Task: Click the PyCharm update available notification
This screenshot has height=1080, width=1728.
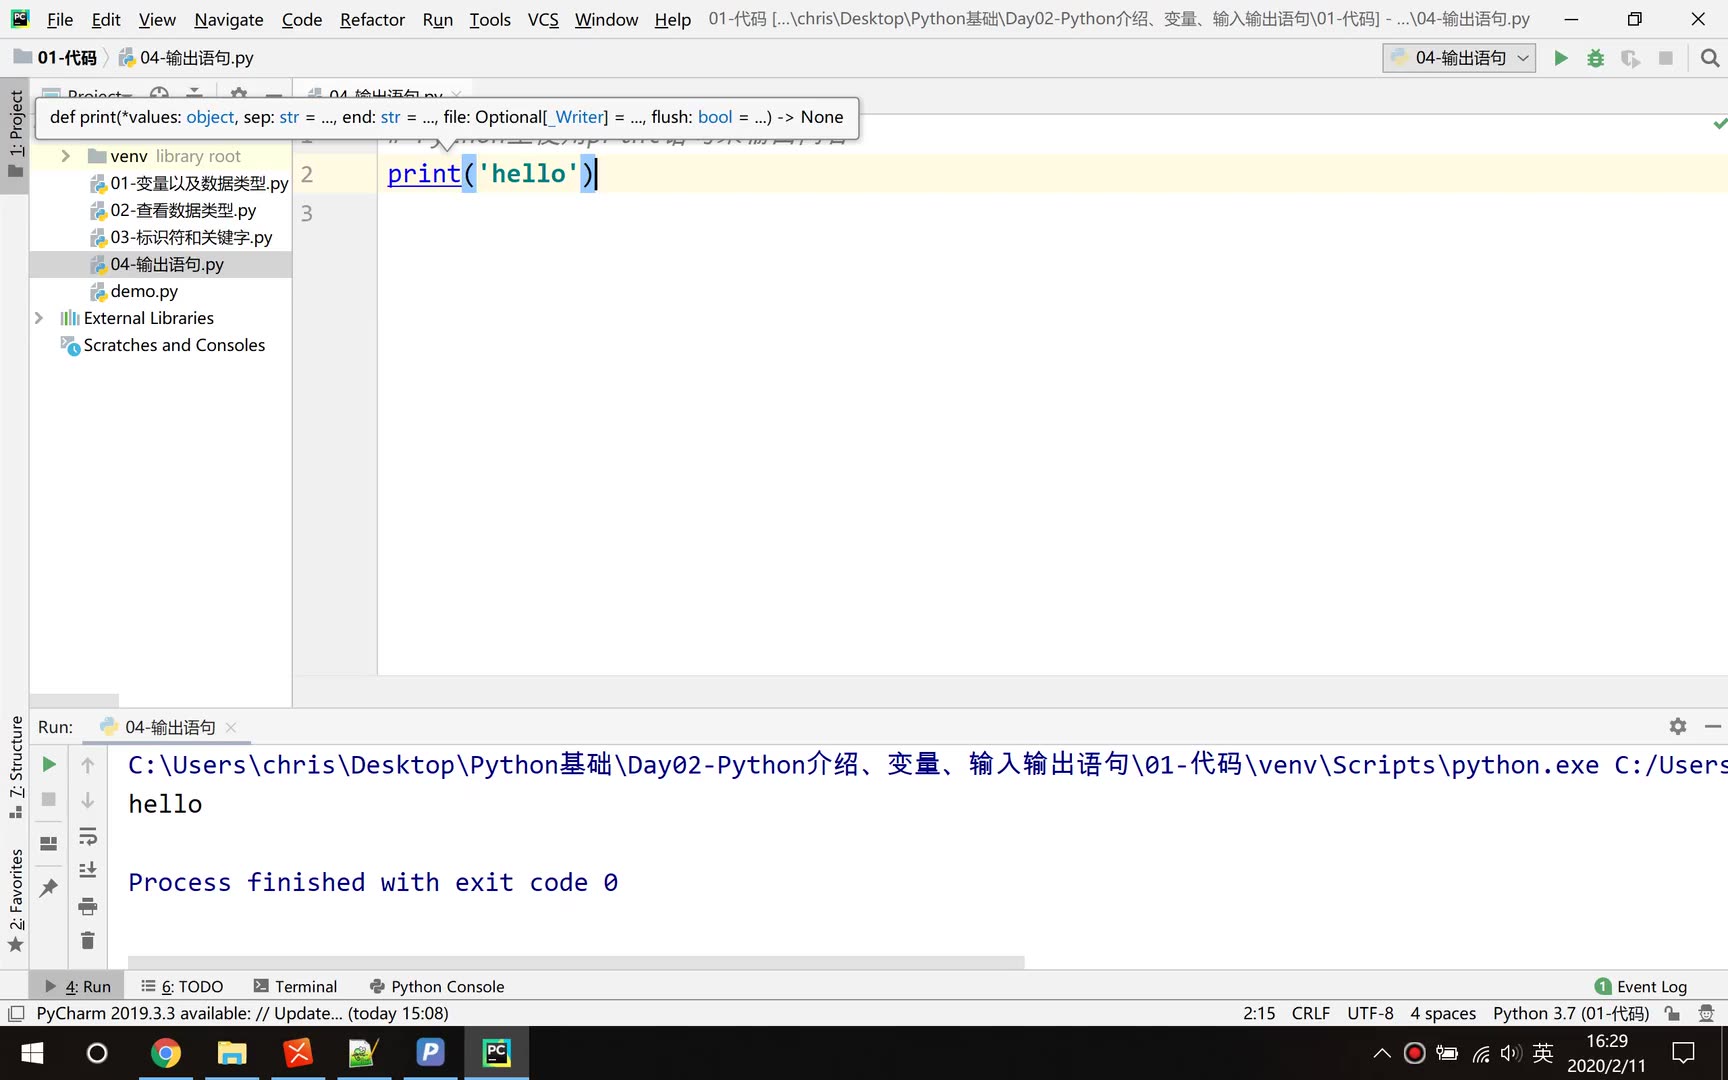Action: point(242,1014)
